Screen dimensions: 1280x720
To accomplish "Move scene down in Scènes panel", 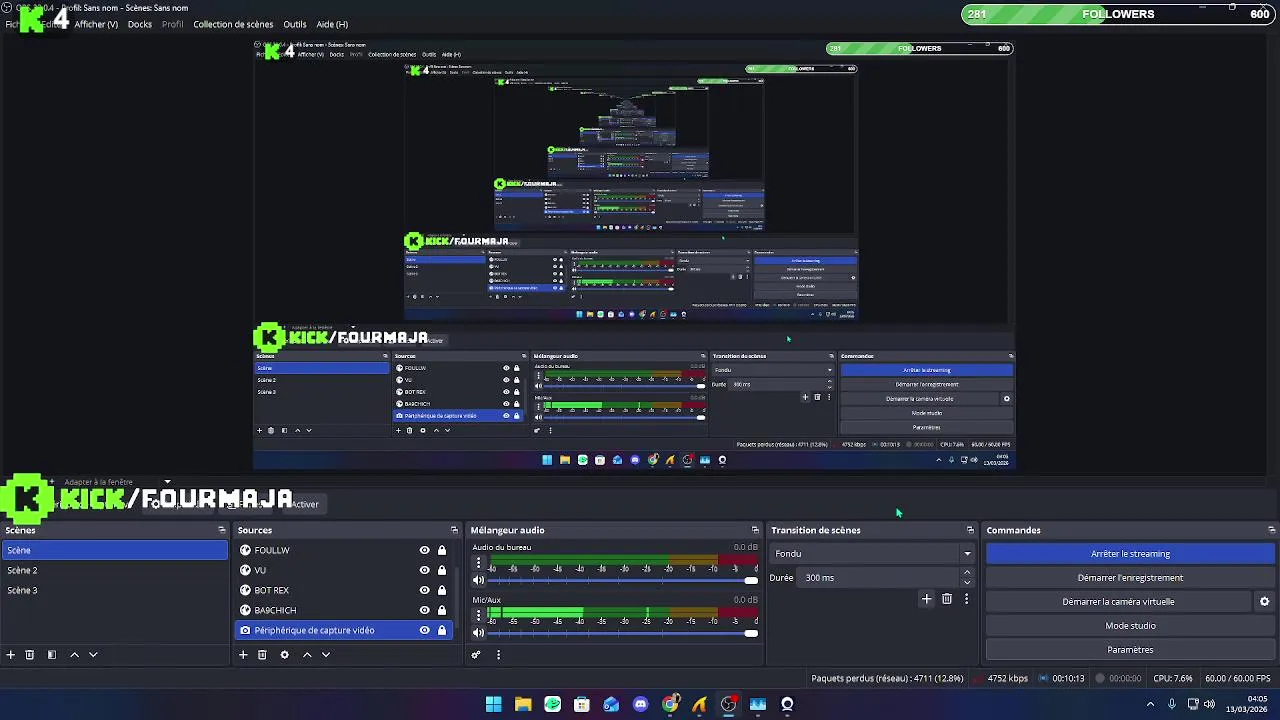I will pos(93,655).
